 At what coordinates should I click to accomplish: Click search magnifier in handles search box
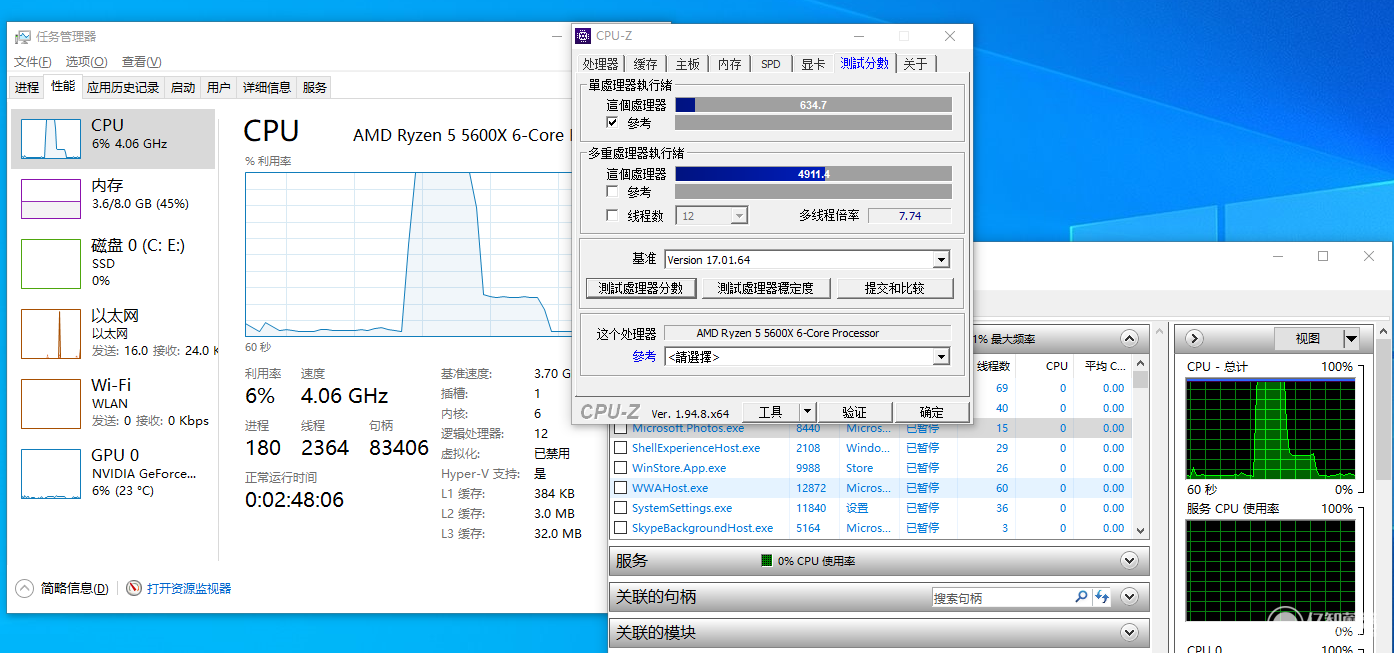click(1081, 597)
